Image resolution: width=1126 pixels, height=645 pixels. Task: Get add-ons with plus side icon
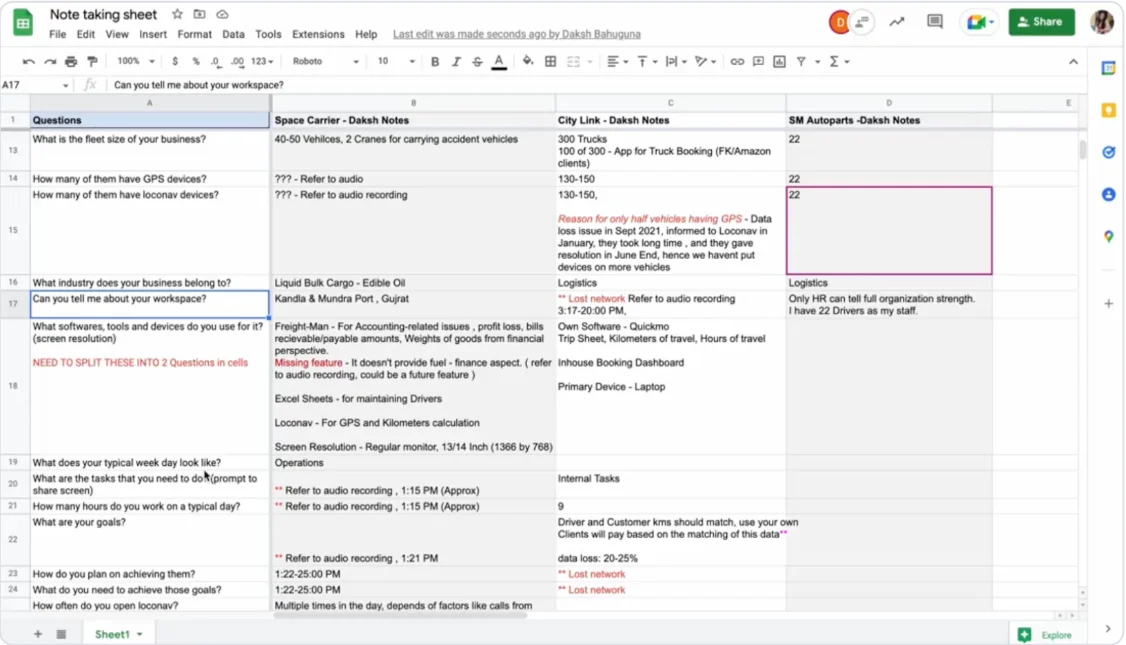point(1109,304)
